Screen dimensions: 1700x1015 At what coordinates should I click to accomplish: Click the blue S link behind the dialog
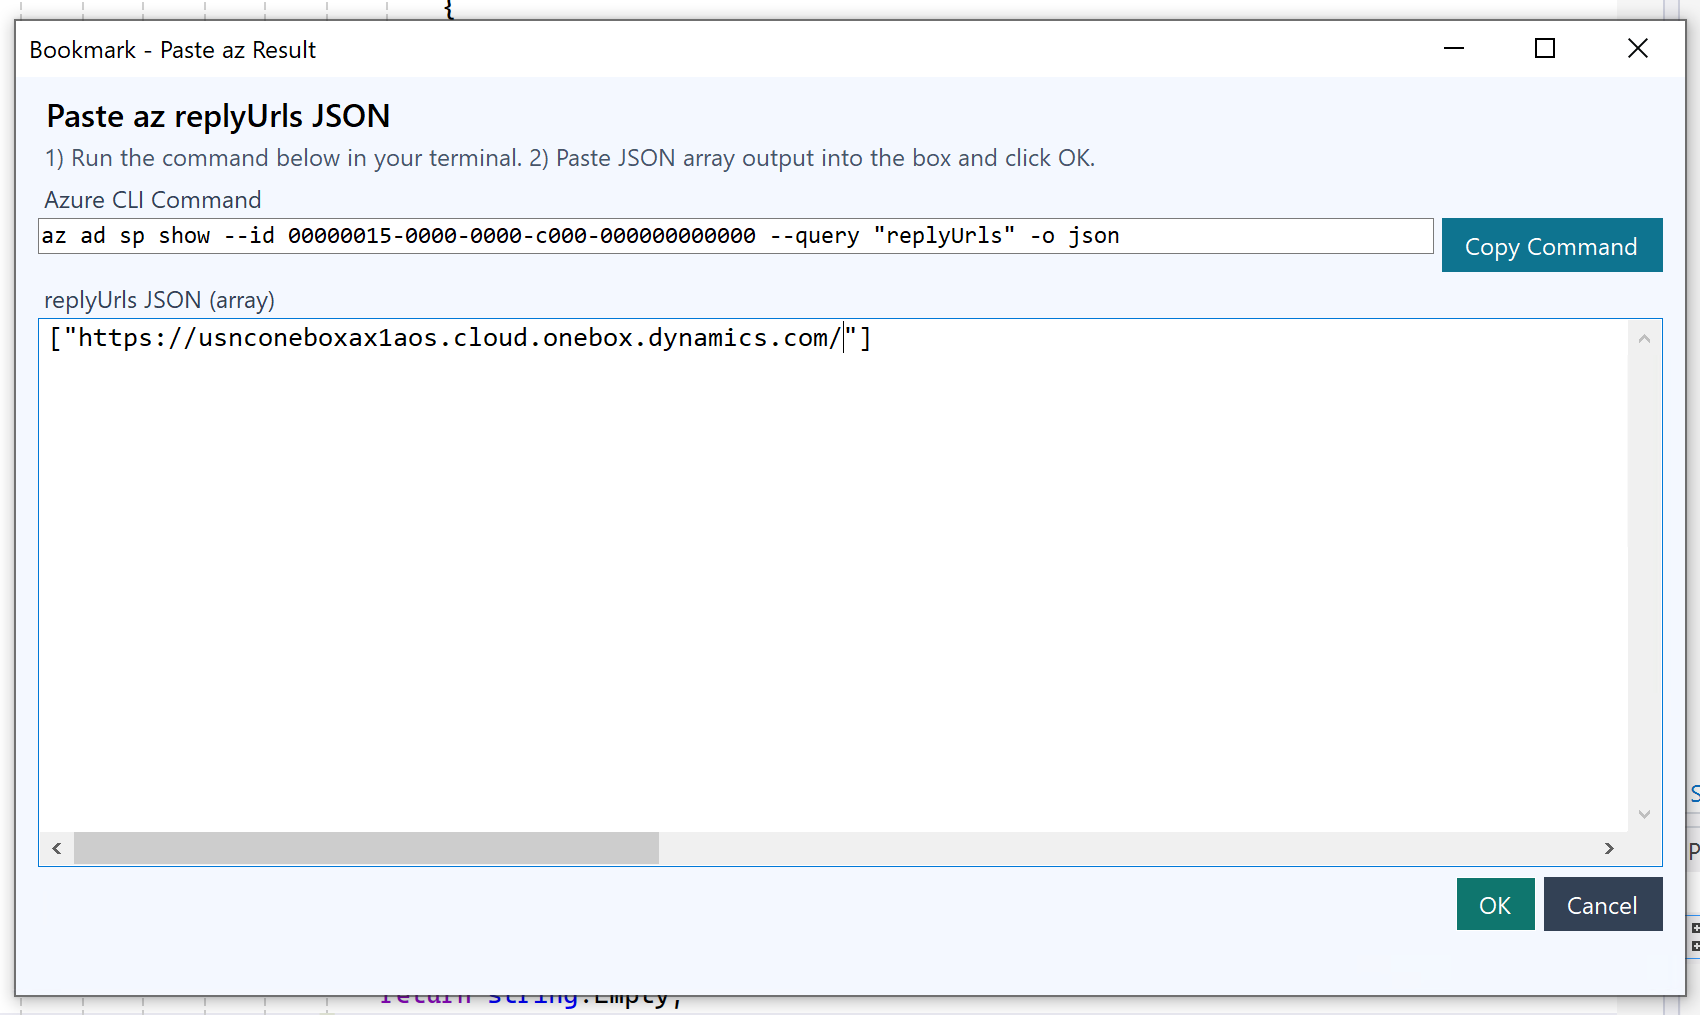[1694, 795]
